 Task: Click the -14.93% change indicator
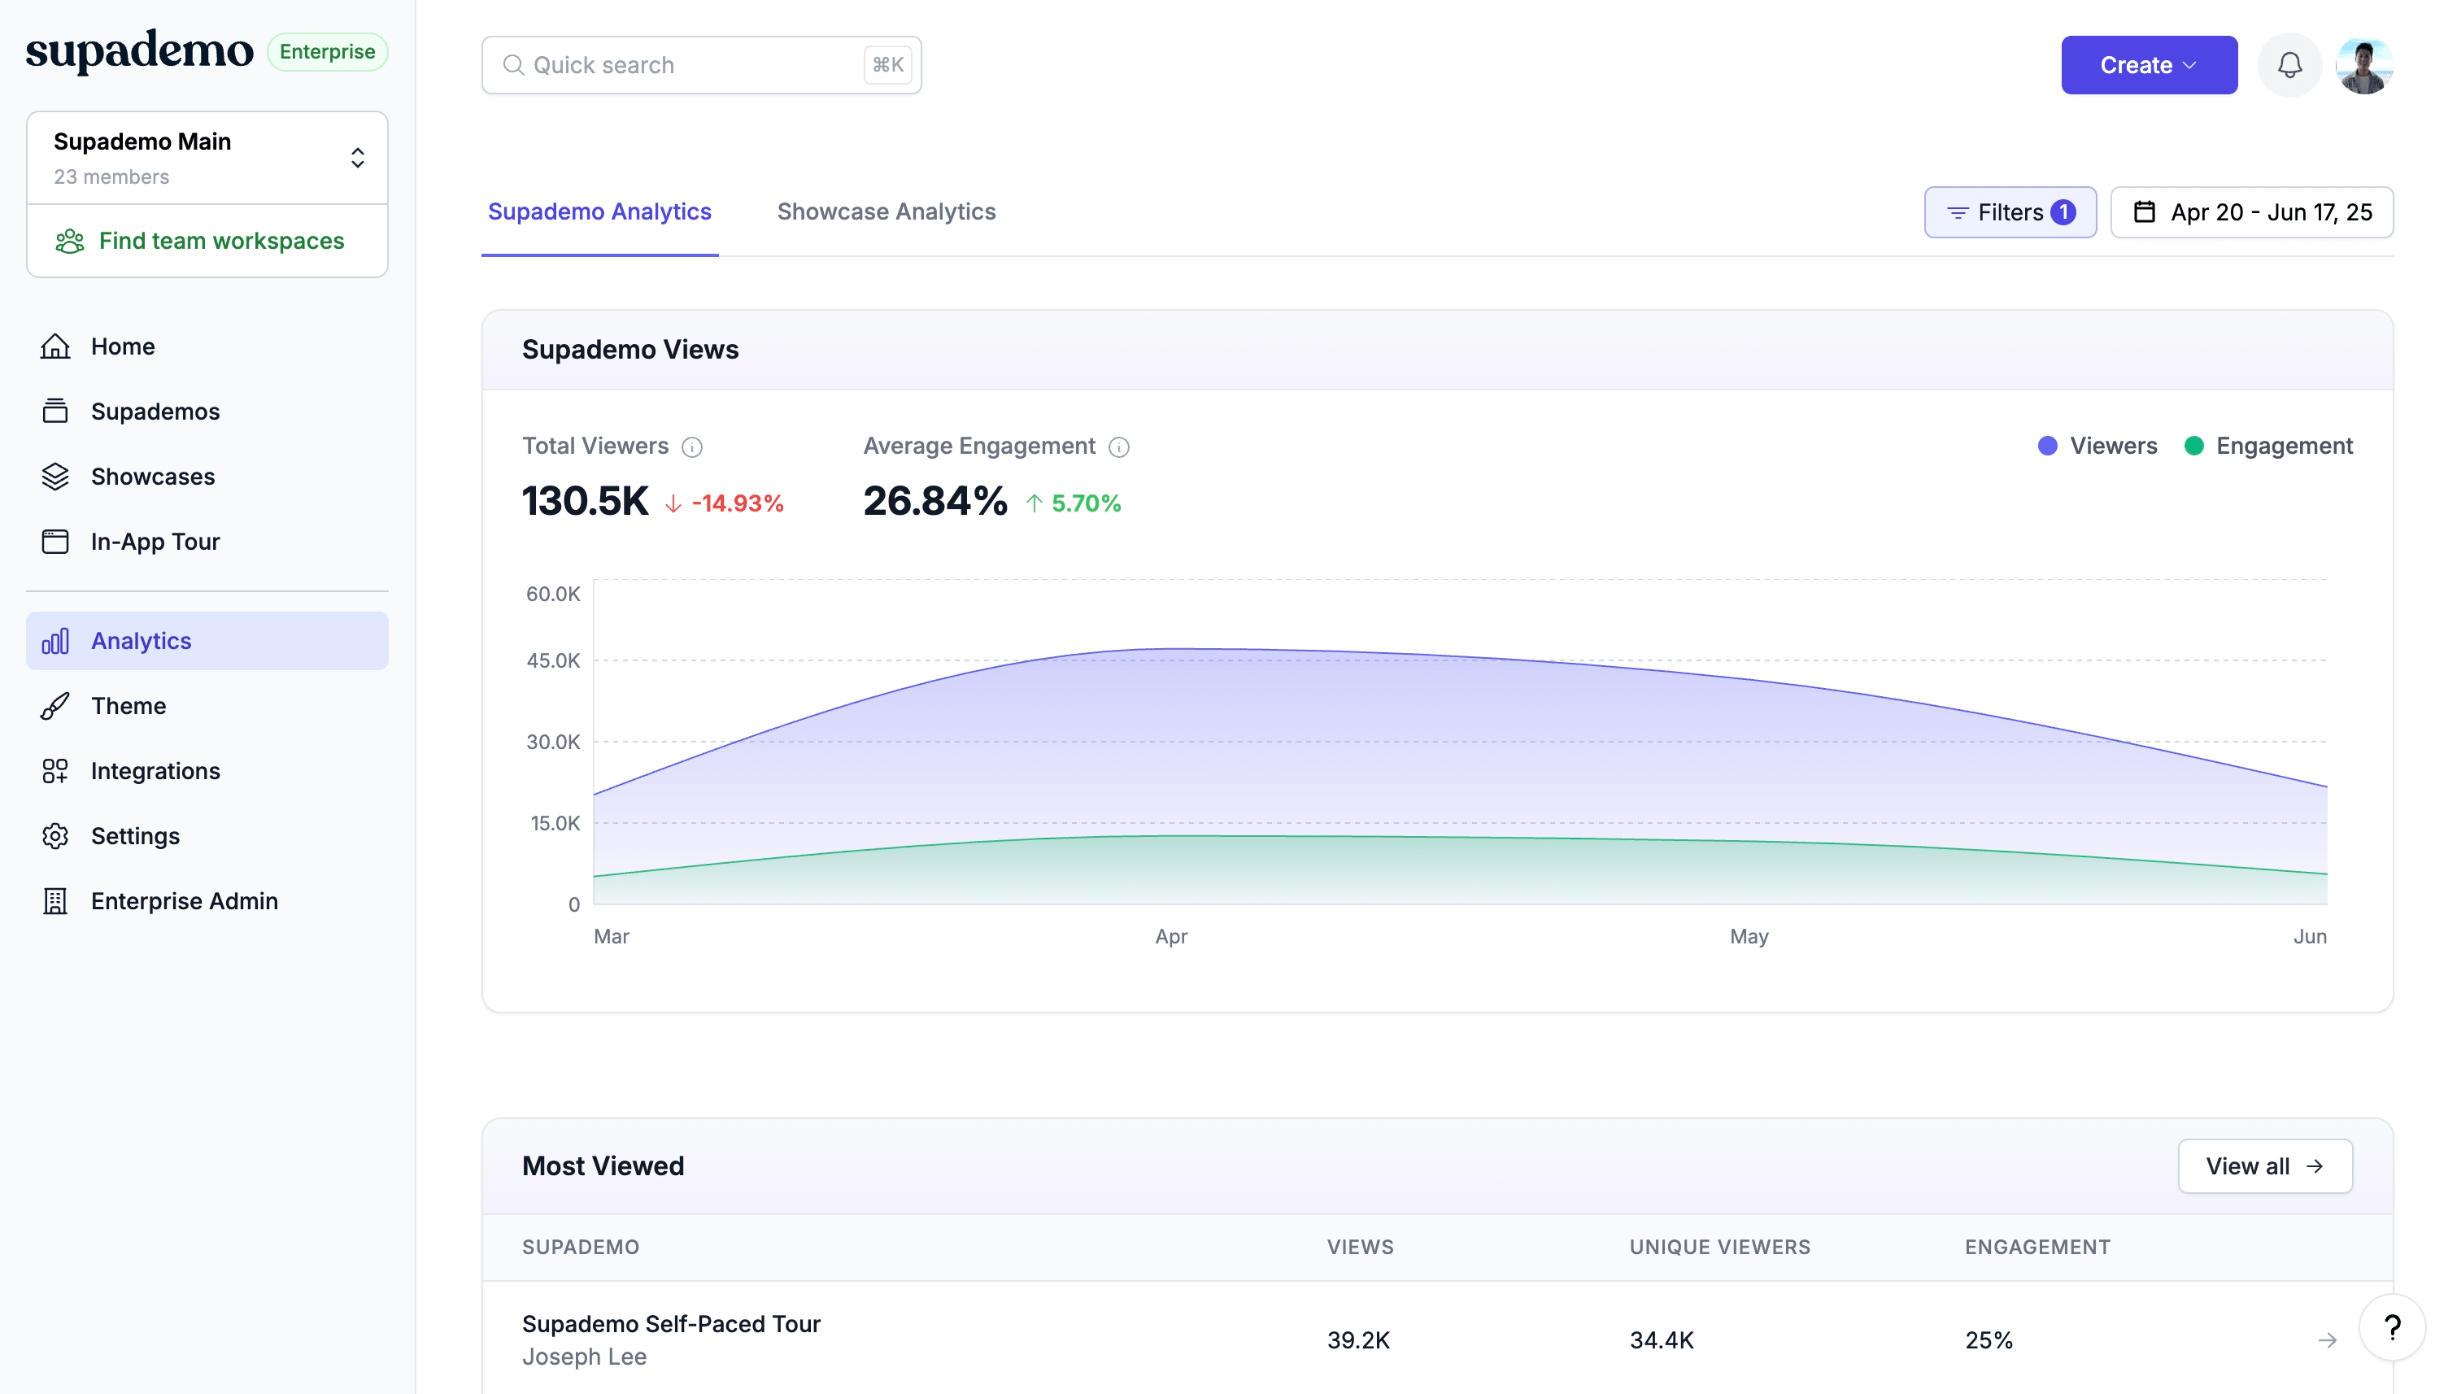click(724, 503)
